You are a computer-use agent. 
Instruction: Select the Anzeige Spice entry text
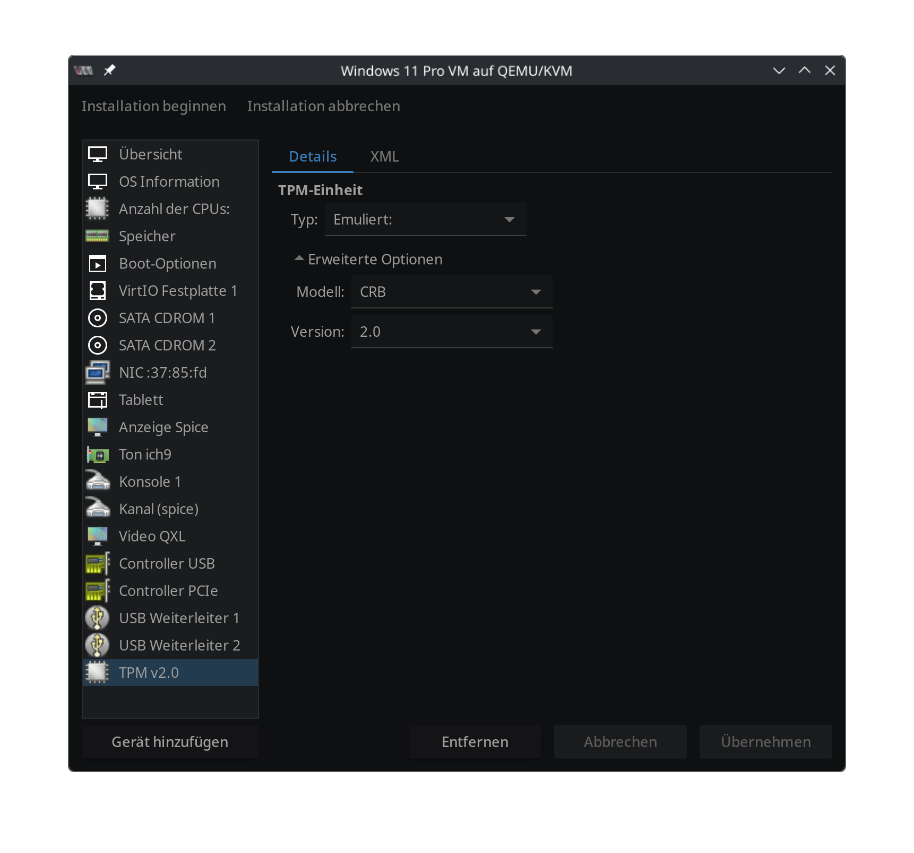(x=164, y=427)
